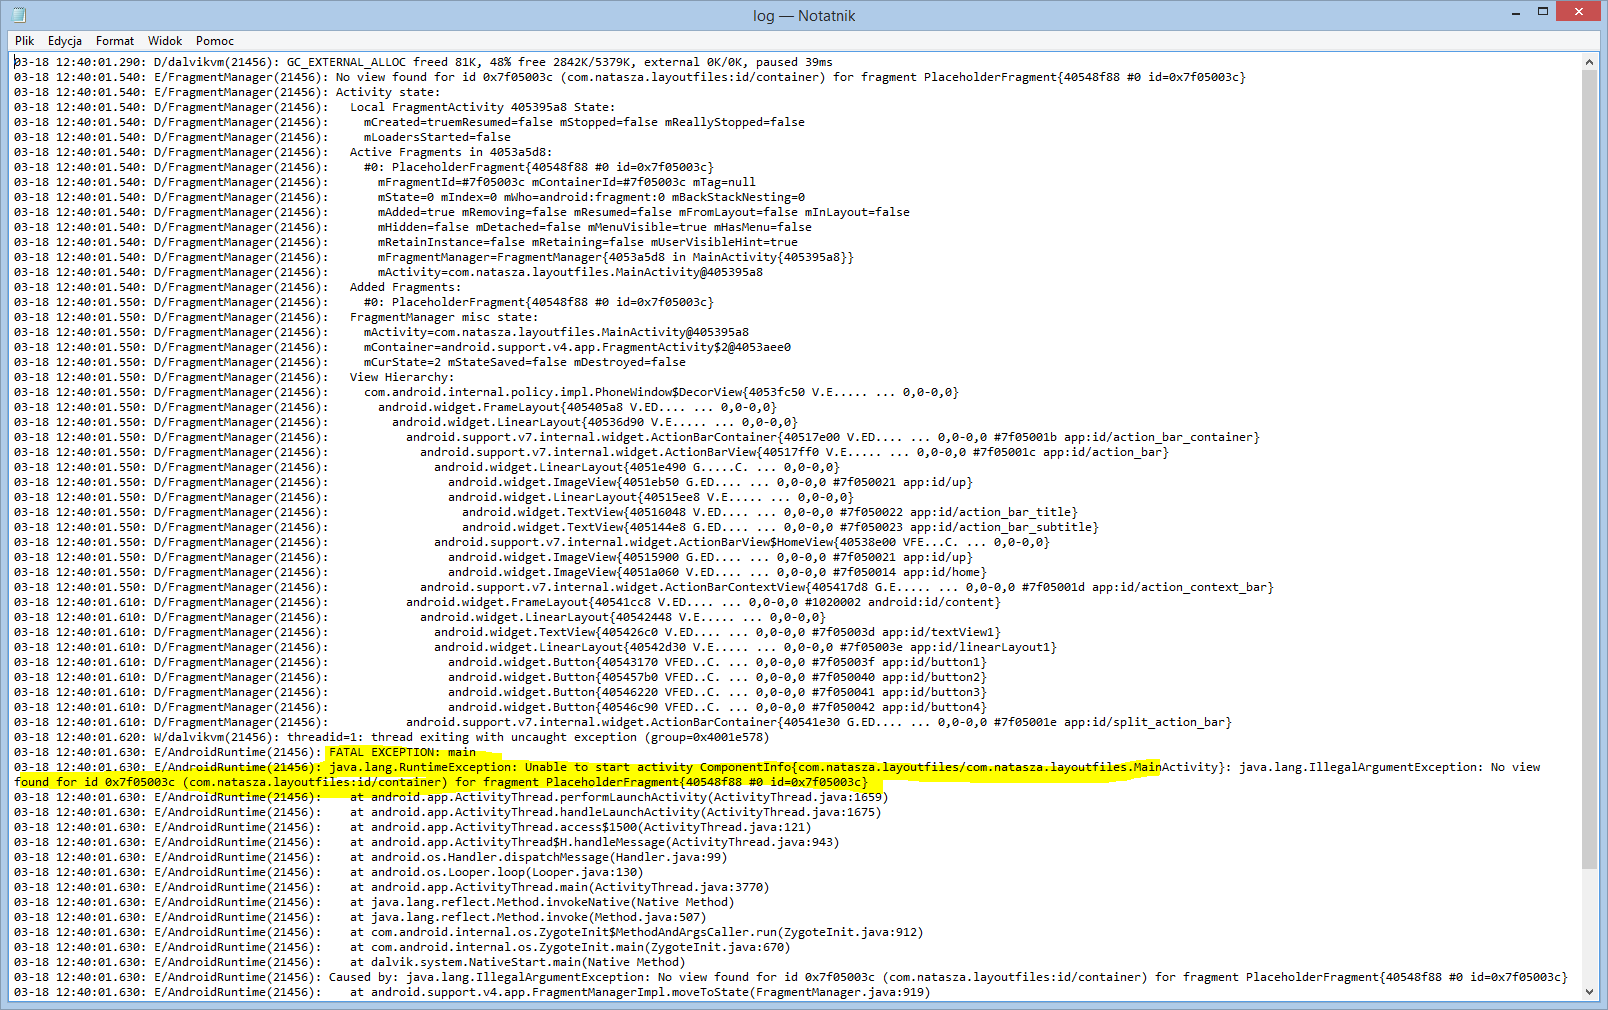Minimize the Notatnik window
The image size is (1608, 1010).
pos(1516,12)
